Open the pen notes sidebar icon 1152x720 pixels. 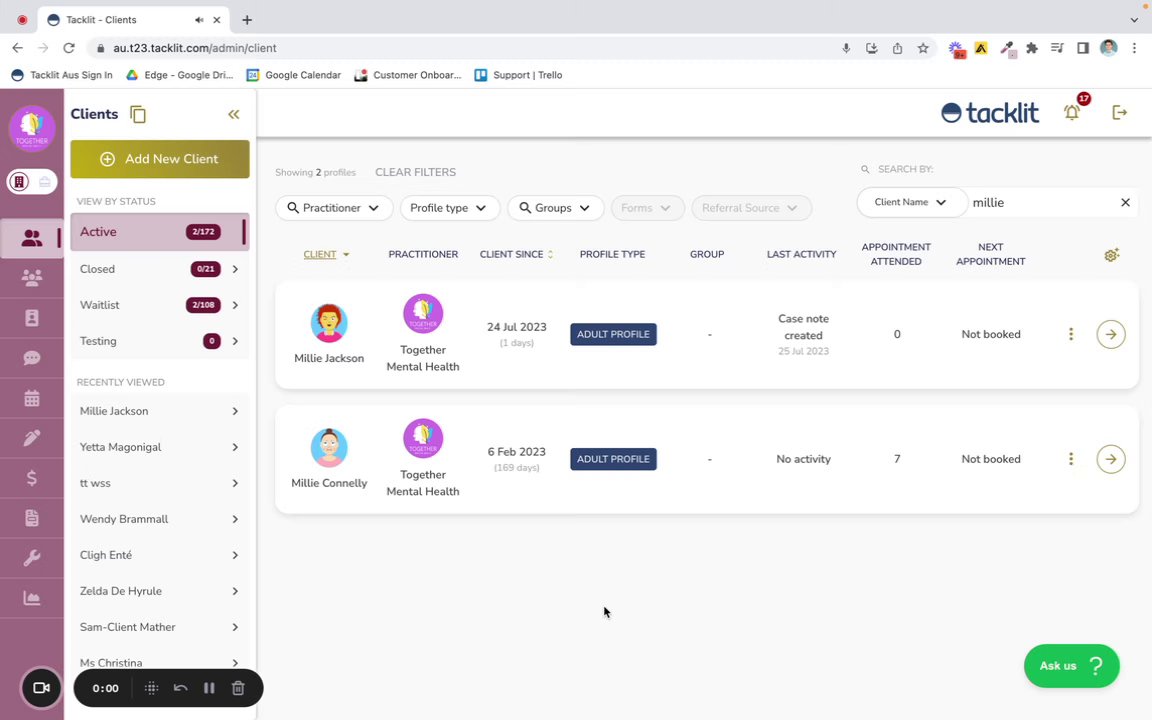point(32,438)
